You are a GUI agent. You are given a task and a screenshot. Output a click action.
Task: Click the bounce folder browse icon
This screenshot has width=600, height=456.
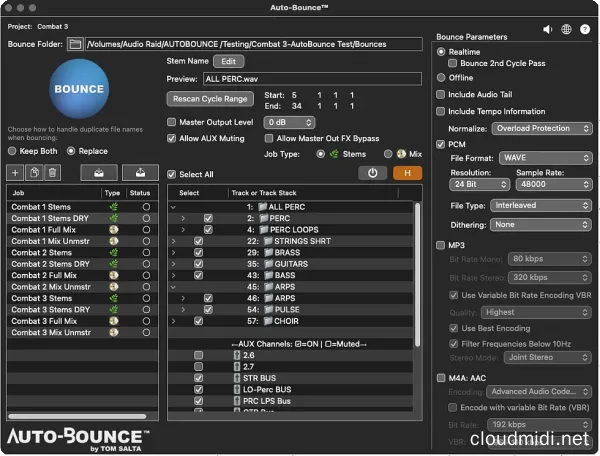(x=75, y=44)
